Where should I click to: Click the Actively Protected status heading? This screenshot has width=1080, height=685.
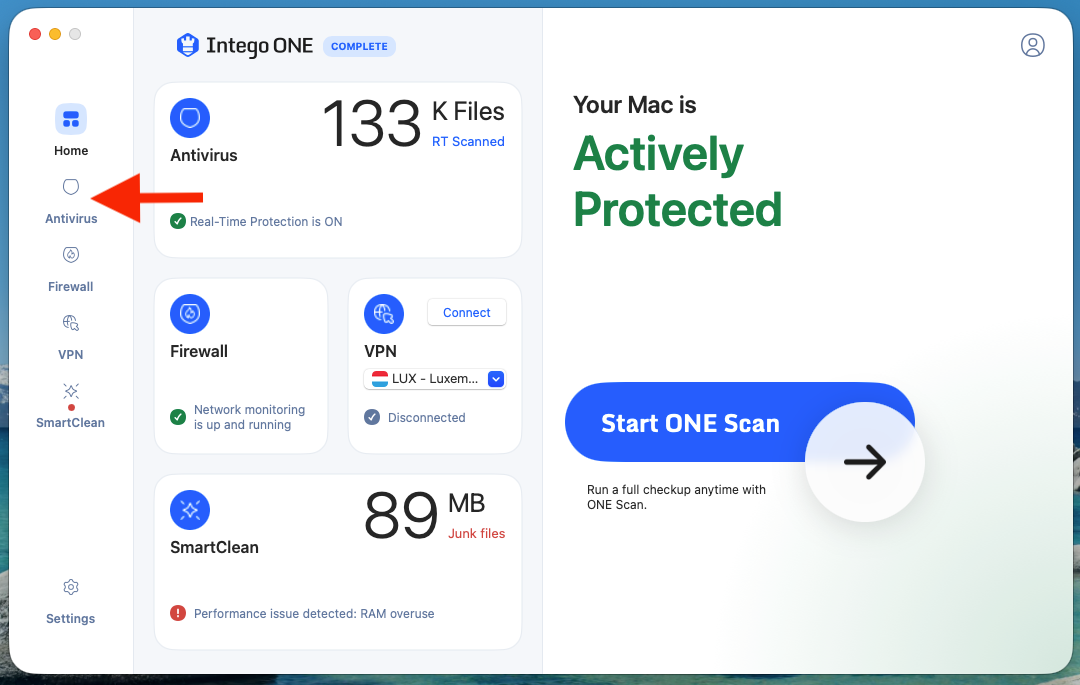click(678, 181)
